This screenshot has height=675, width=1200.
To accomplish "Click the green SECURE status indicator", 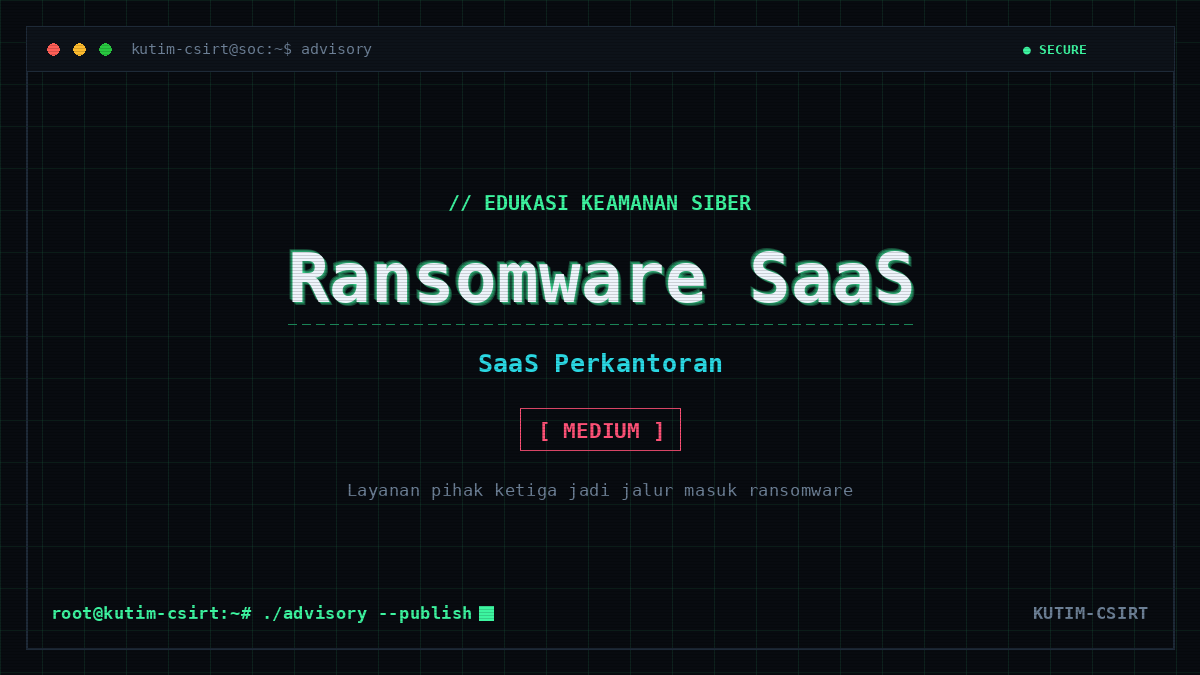I will point(1055,50).
